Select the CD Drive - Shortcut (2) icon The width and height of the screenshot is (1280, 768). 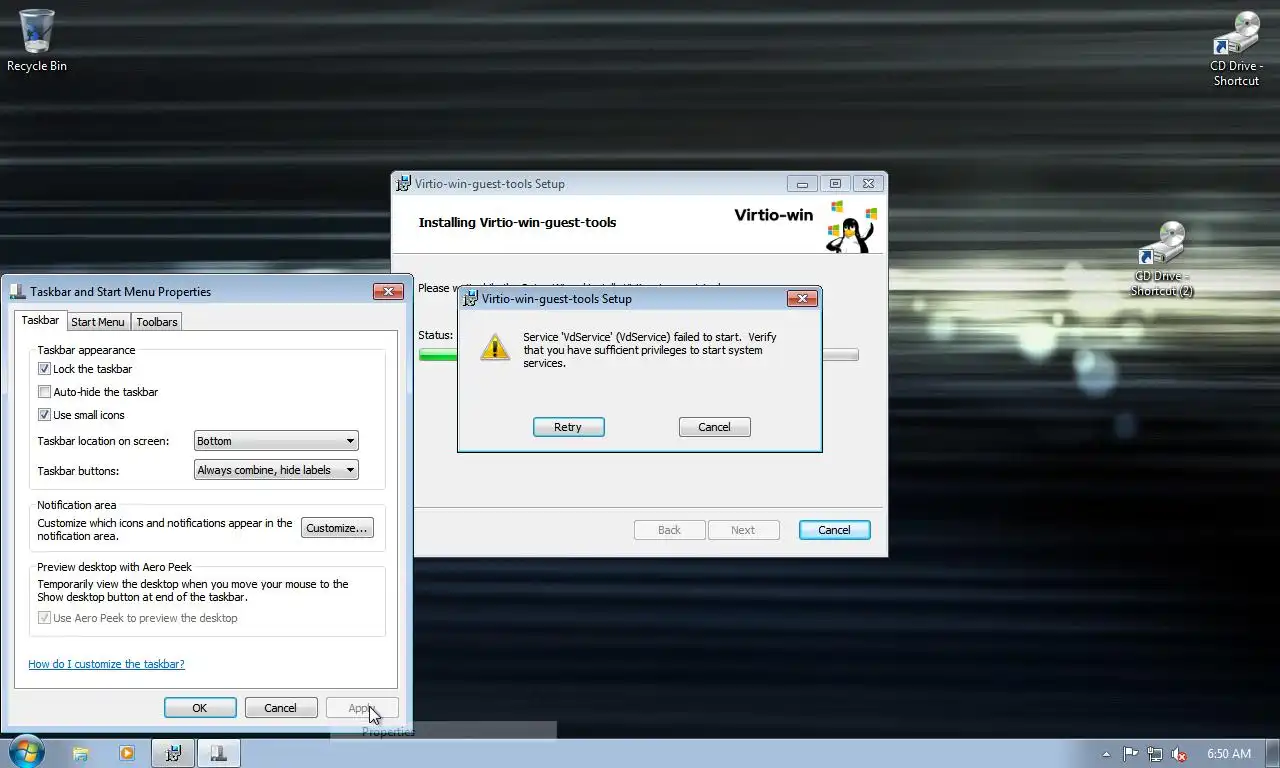point(1161,259)
